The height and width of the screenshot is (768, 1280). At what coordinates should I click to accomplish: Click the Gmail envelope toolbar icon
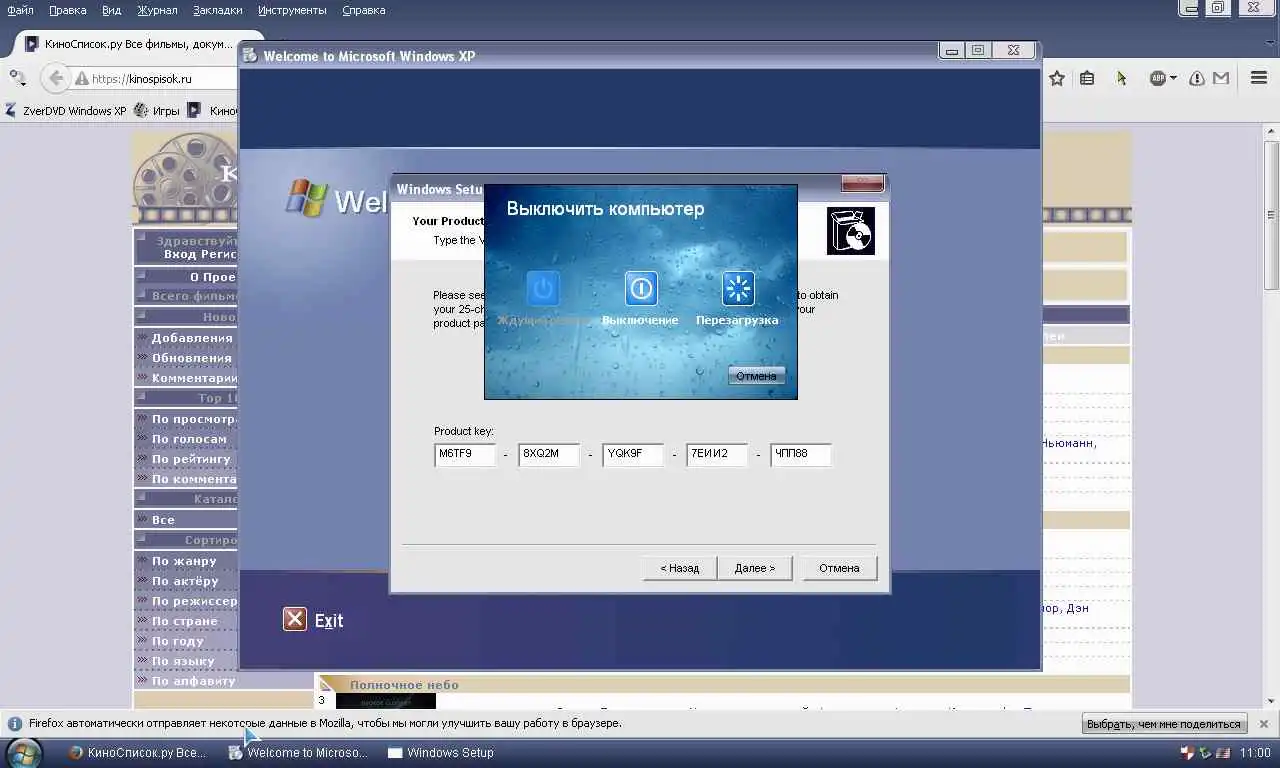click(x=1222, y=78)
